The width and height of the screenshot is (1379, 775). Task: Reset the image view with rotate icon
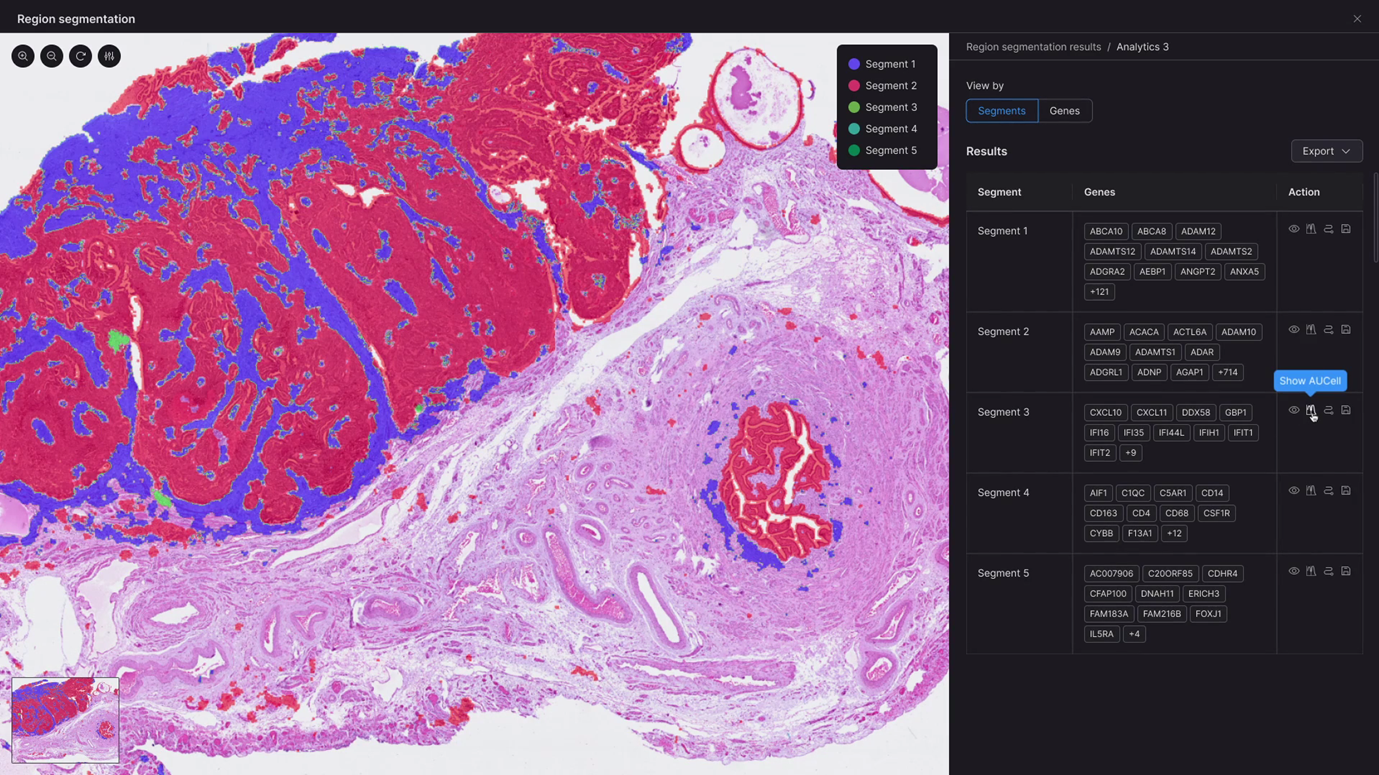click(x=81, y=56)
